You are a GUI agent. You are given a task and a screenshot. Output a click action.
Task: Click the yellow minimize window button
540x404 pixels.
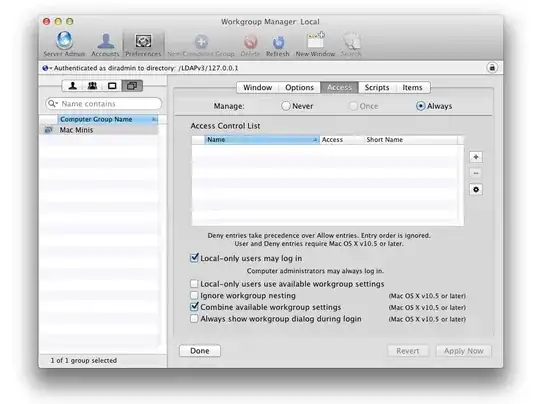click(x=58, y=21)
